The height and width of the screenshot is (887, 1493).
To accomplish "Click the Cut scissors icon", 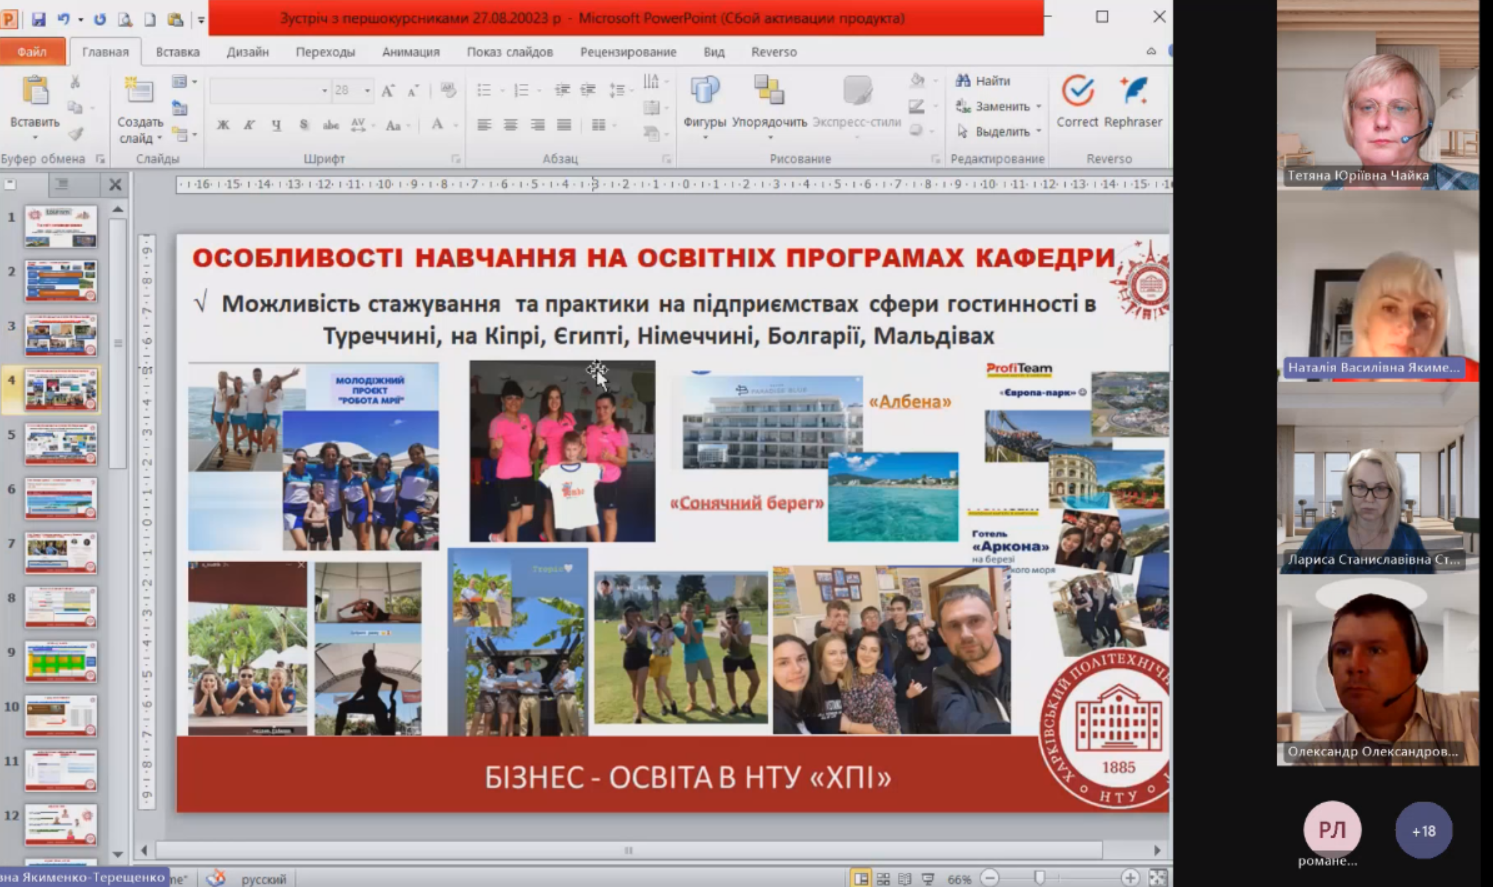I will [75, 82].
